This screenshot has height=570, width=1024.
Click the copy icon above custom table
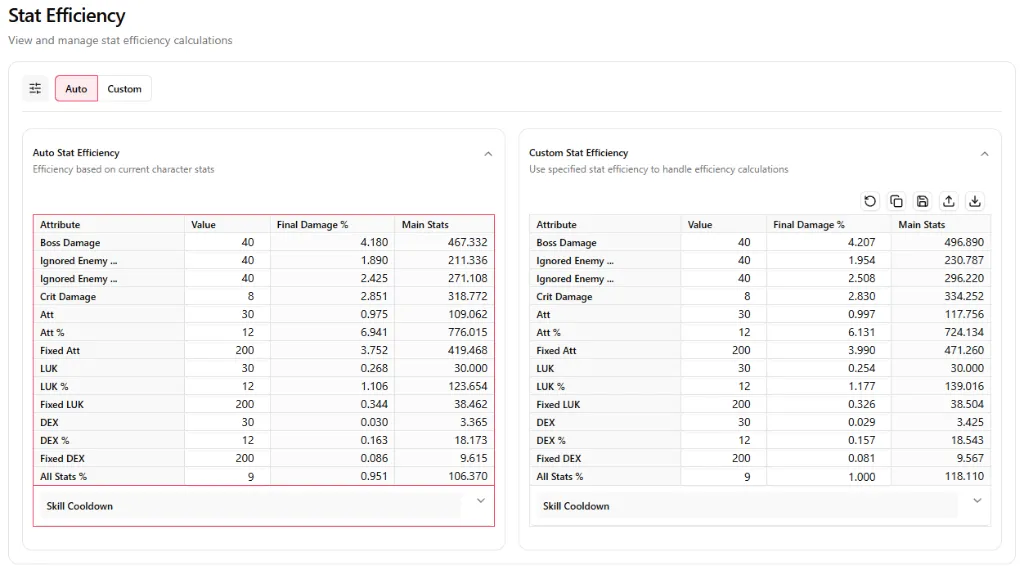coord(897,201)
